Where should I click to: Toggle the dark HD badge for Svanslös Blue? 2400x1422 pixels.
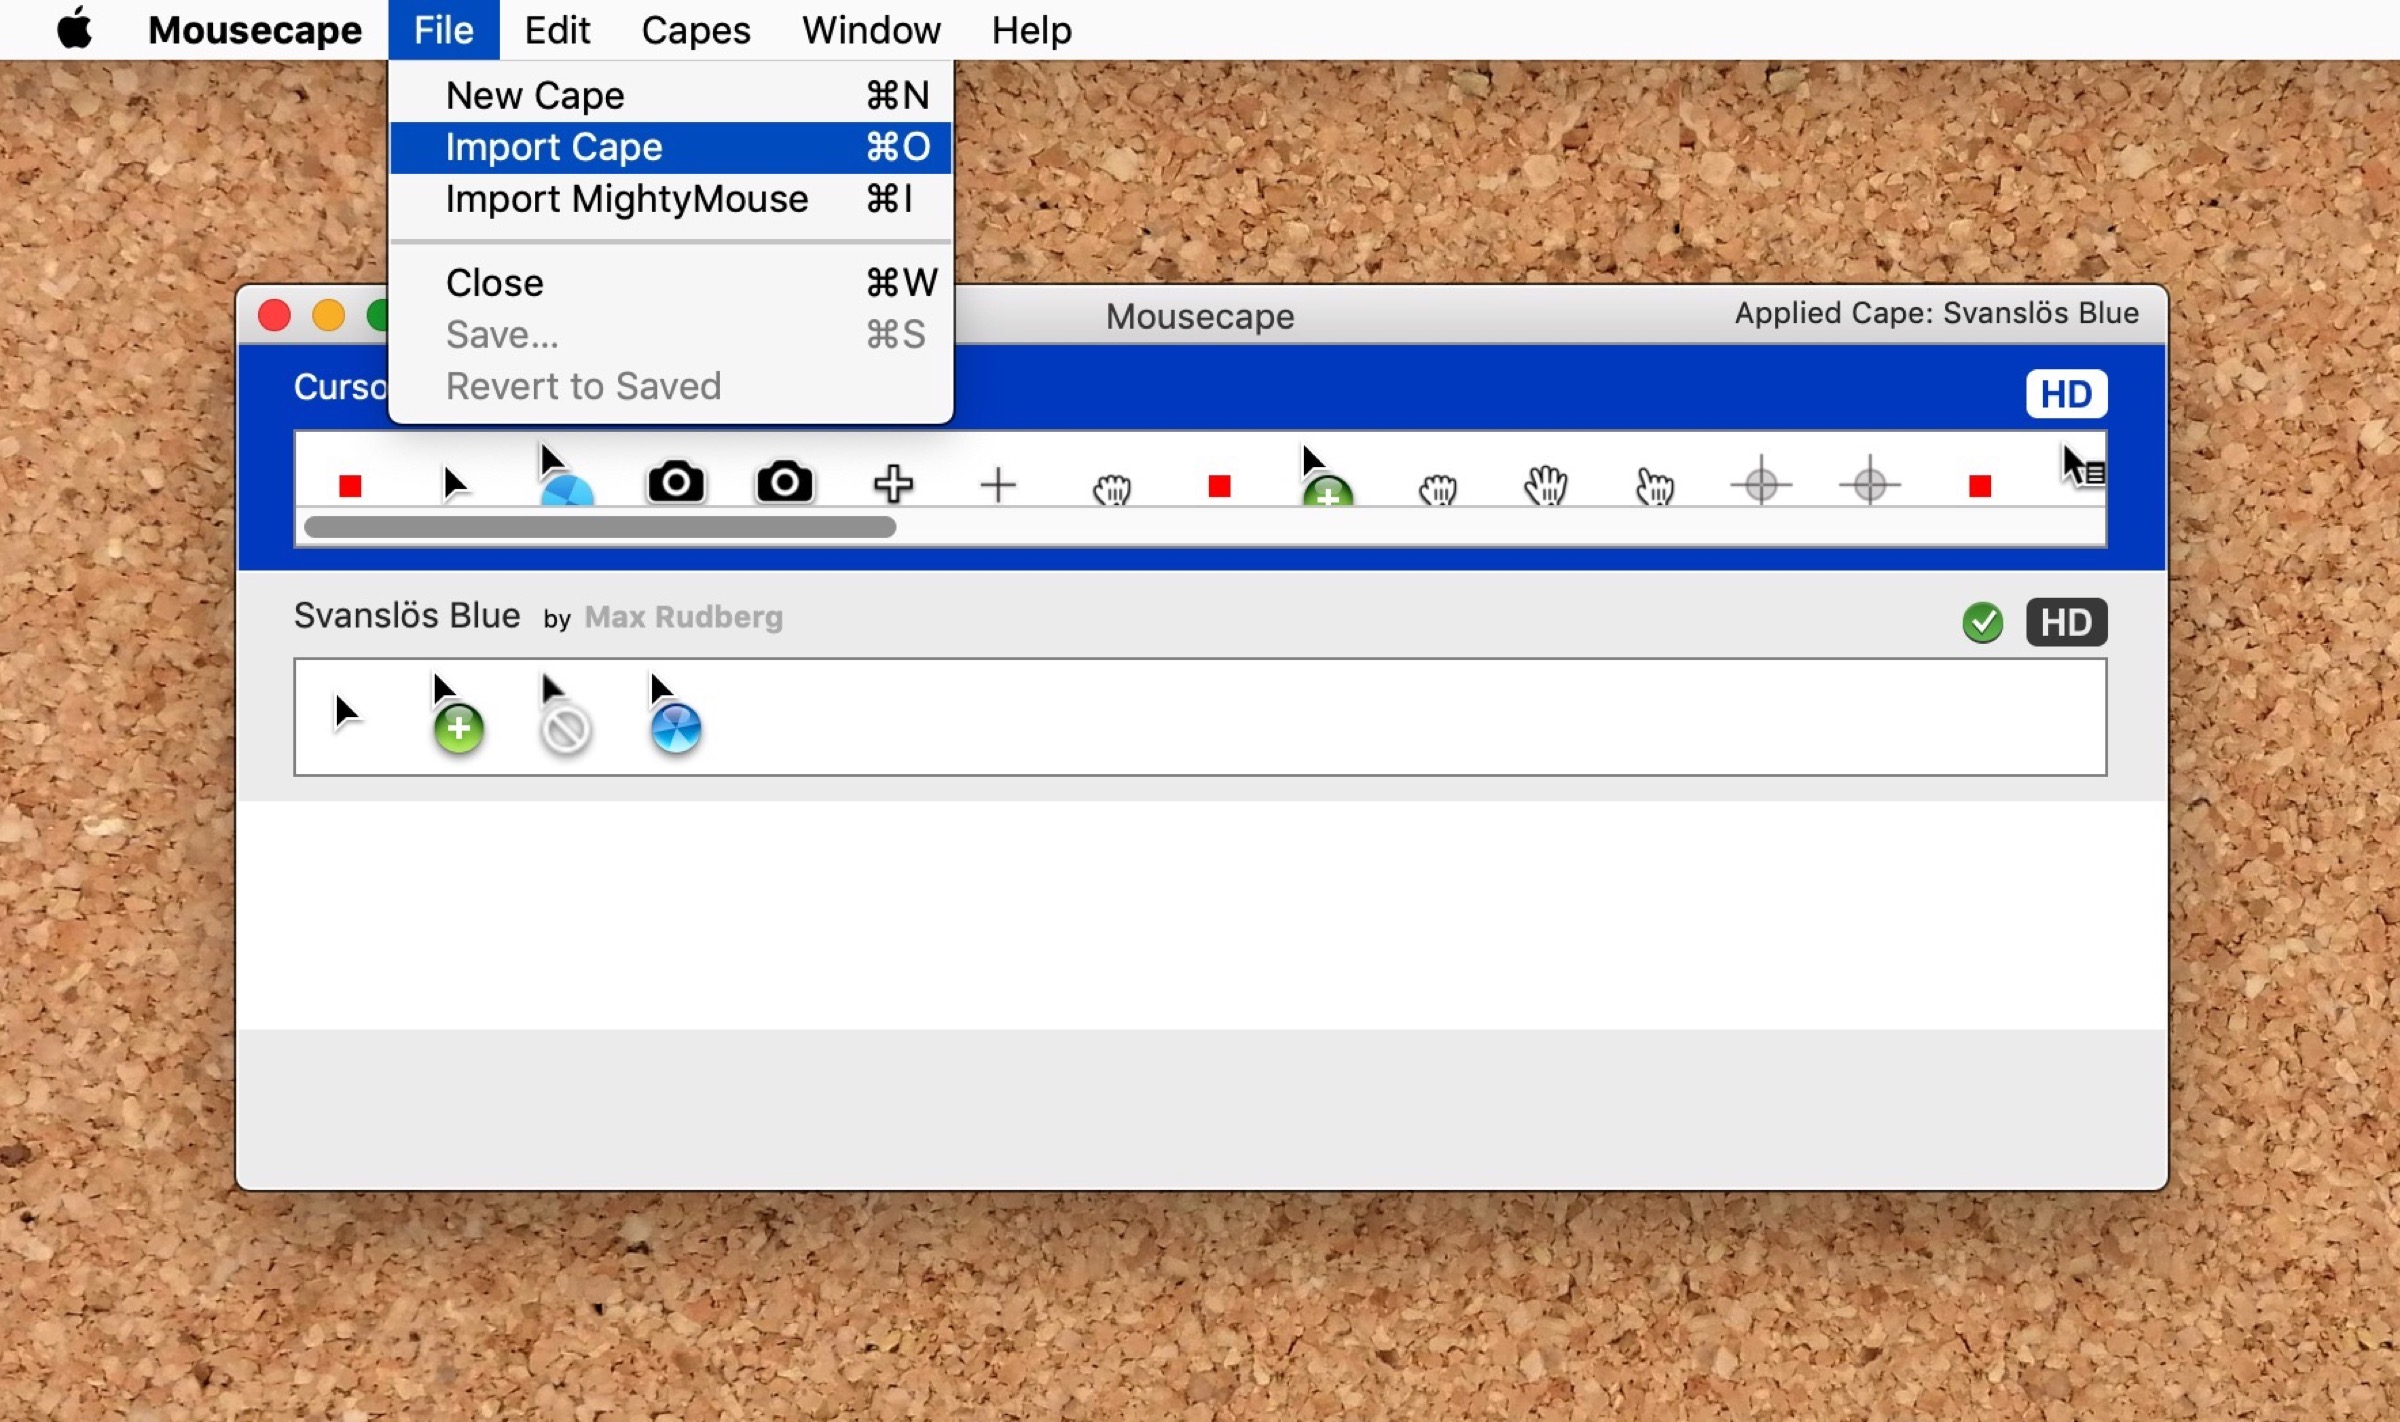pos(2065,622)
